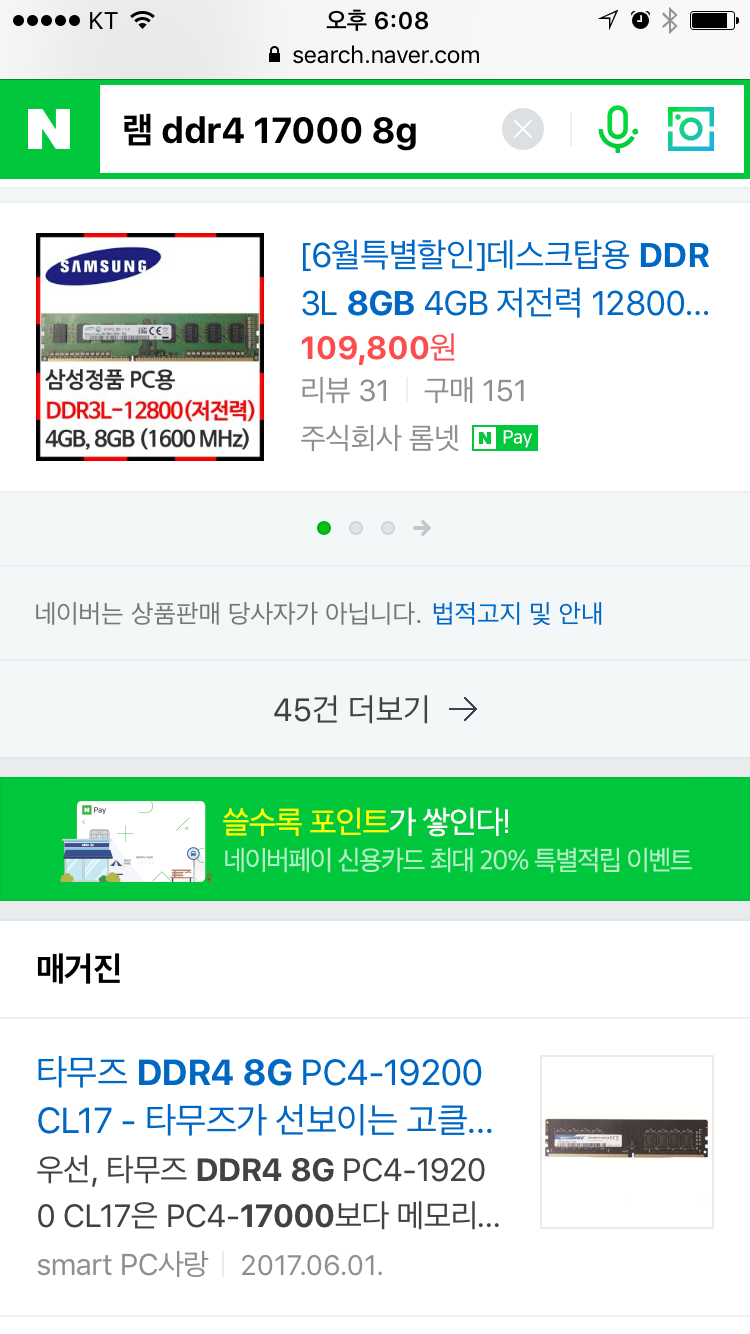Focus the search field containing 램 ddr4 17000 8g
Viewport: 750px width, 1334px height.
pyautogui.click(x=300, y=129)
